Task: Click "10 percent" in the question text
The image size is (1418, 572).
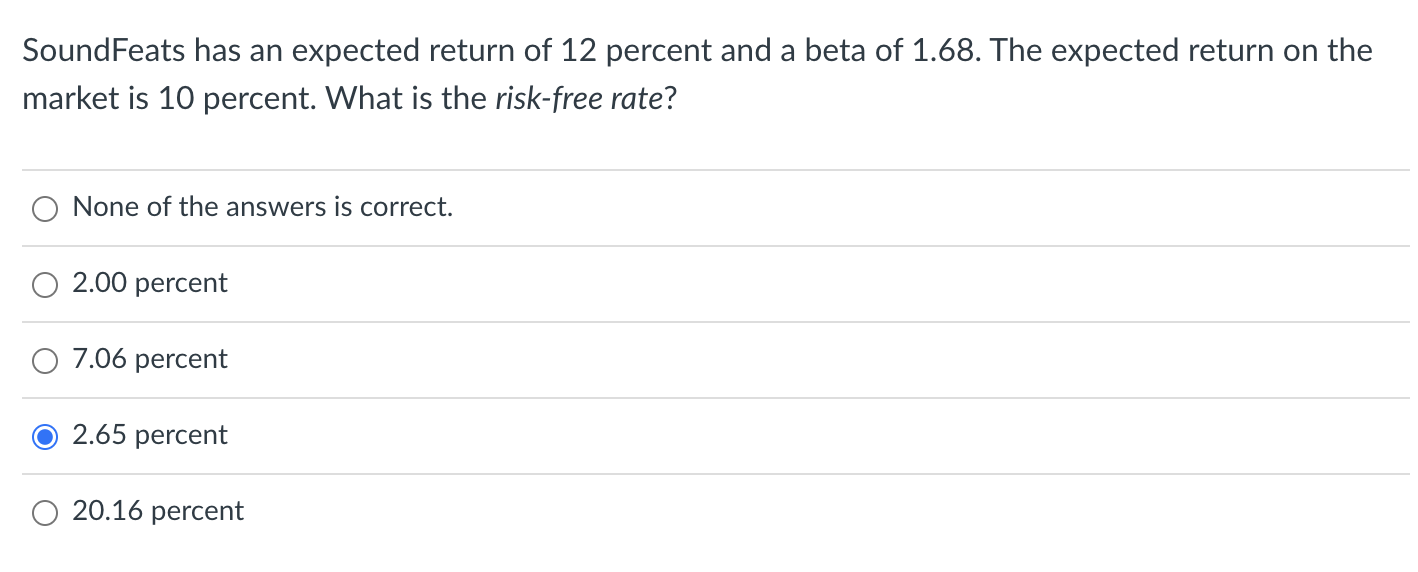Action: [x=223, y=102]
